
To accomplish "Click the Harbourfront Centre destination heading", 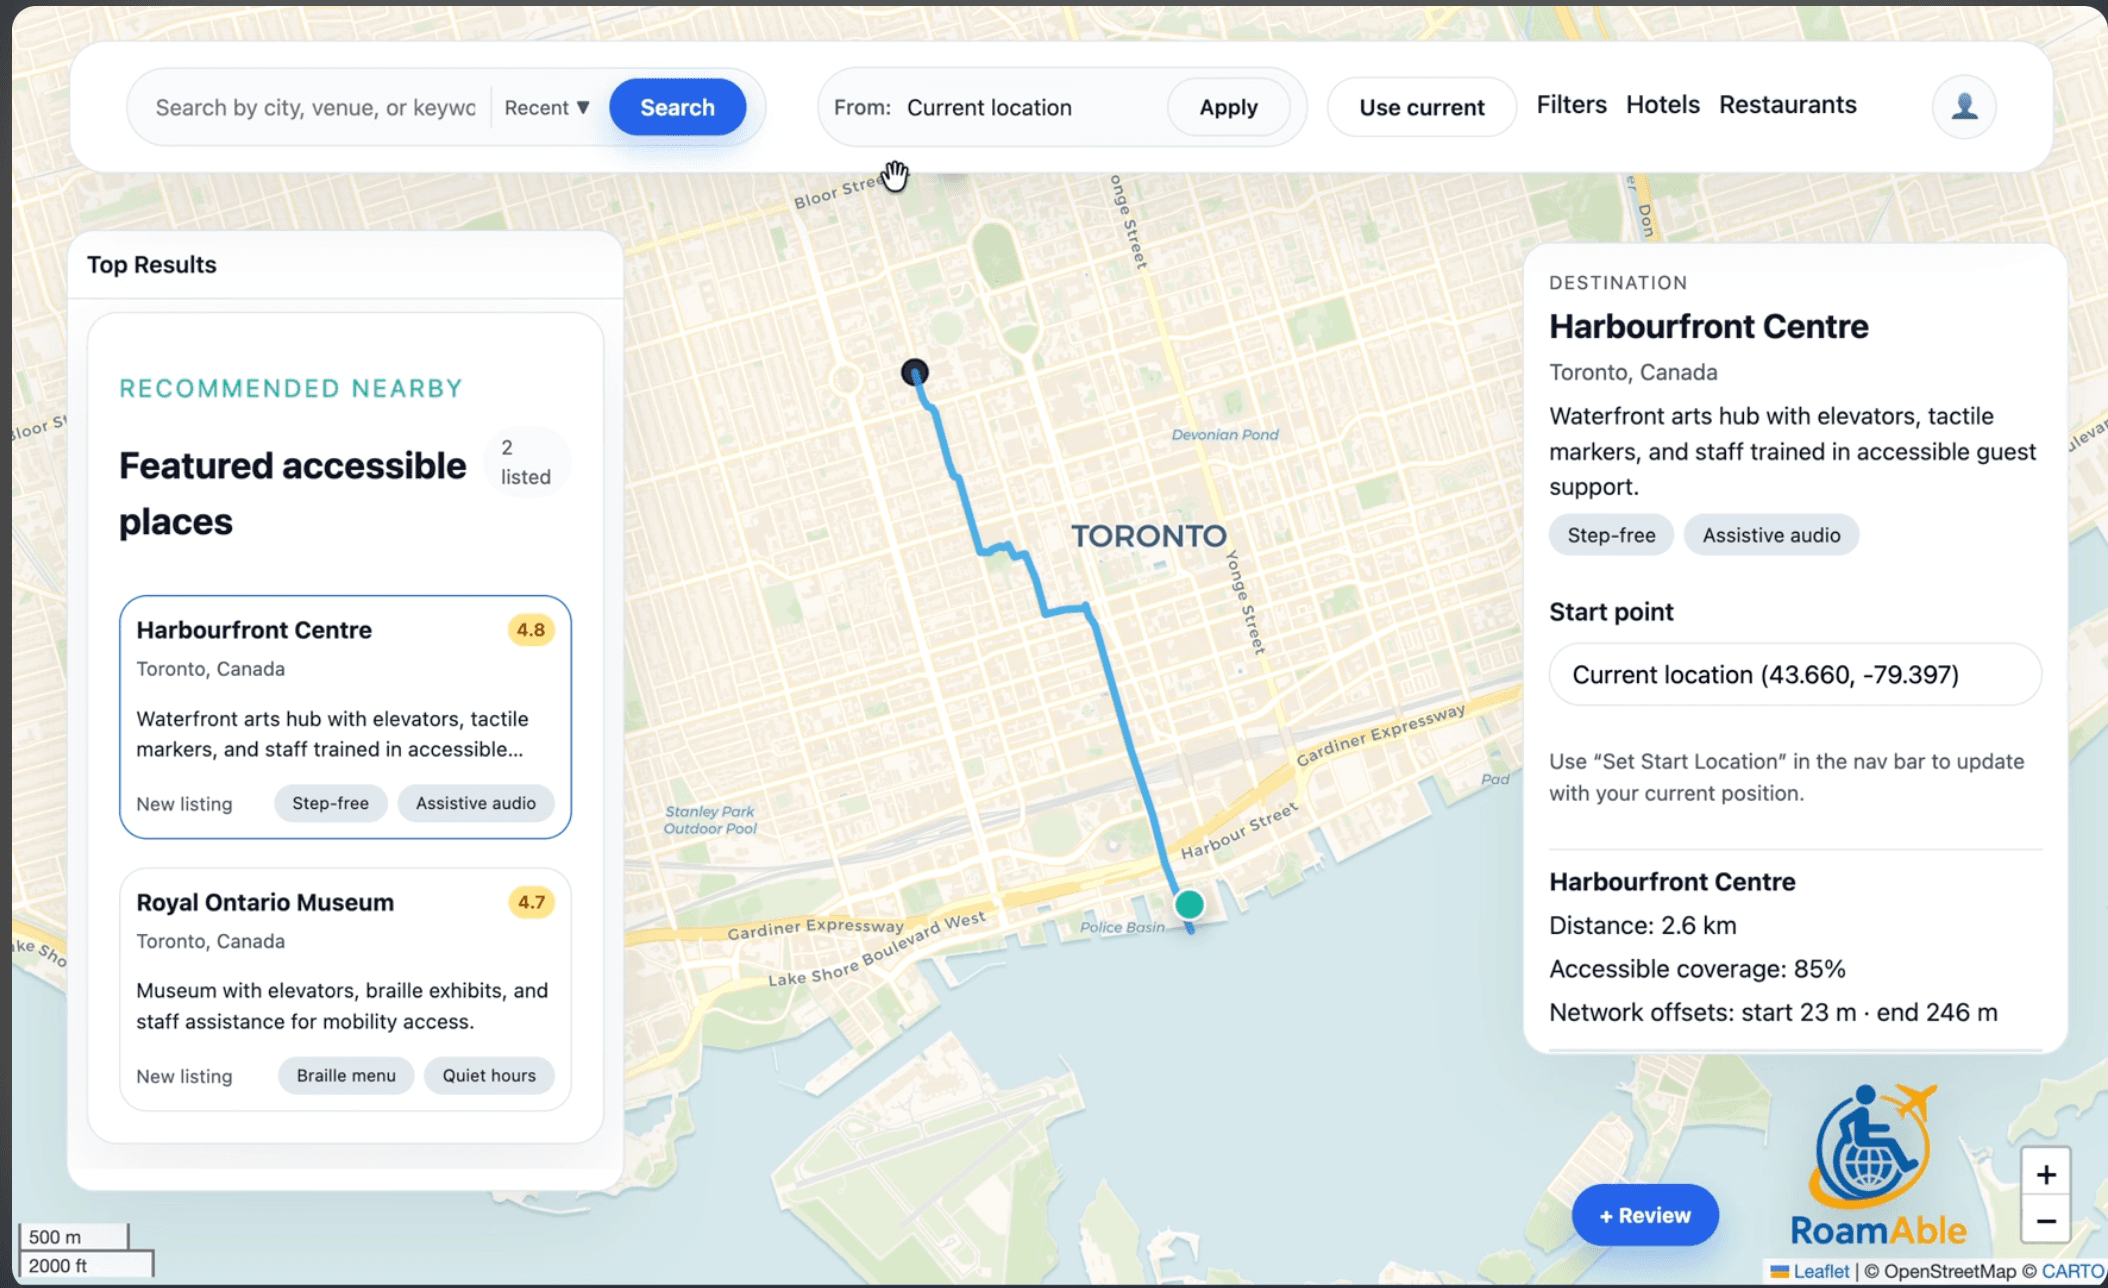I will (1708, 327).
